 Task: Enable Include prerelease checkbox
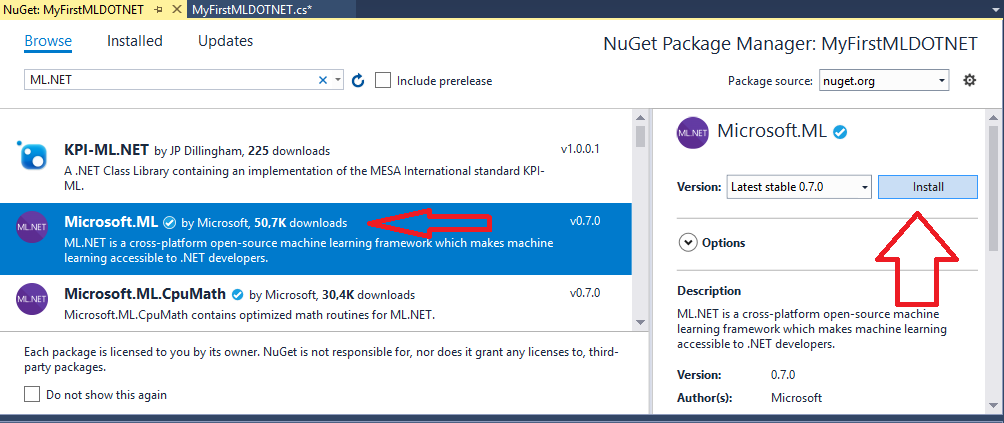(383, 81)
